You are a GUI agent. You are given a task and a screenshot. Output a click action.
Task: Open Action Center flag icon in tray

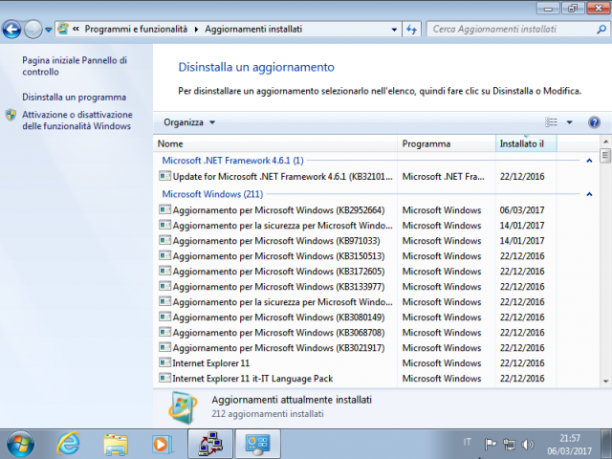(490, 444)
